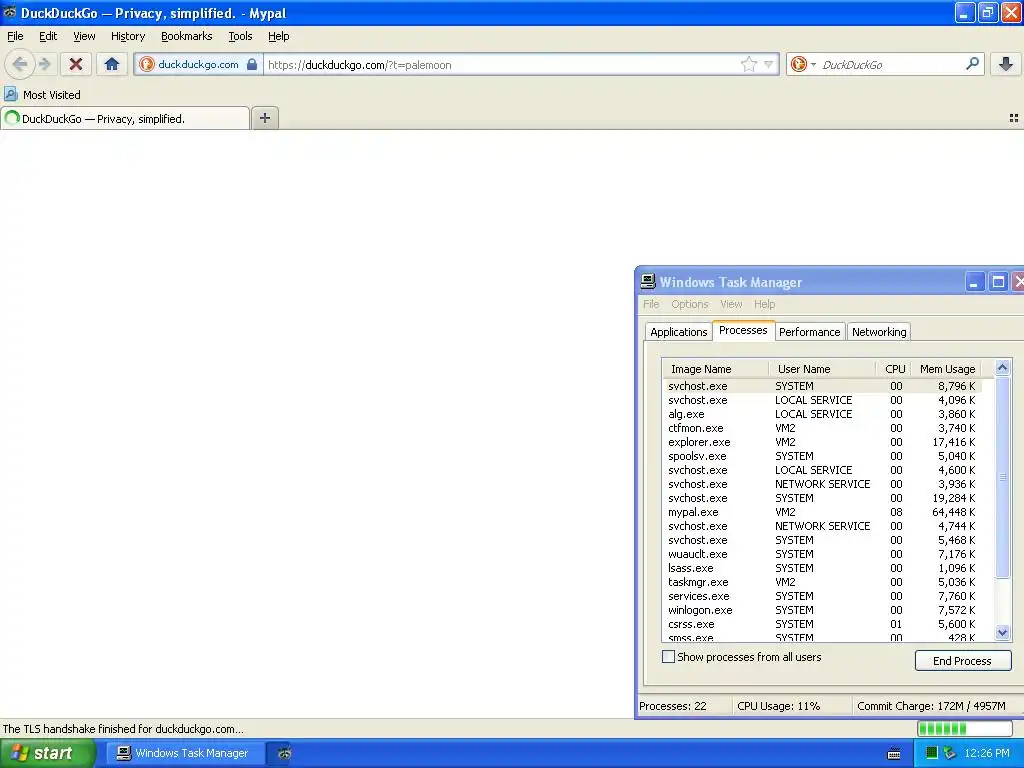
Task: Click into the DuckDuckGo search box
Action: coord(891,65)
